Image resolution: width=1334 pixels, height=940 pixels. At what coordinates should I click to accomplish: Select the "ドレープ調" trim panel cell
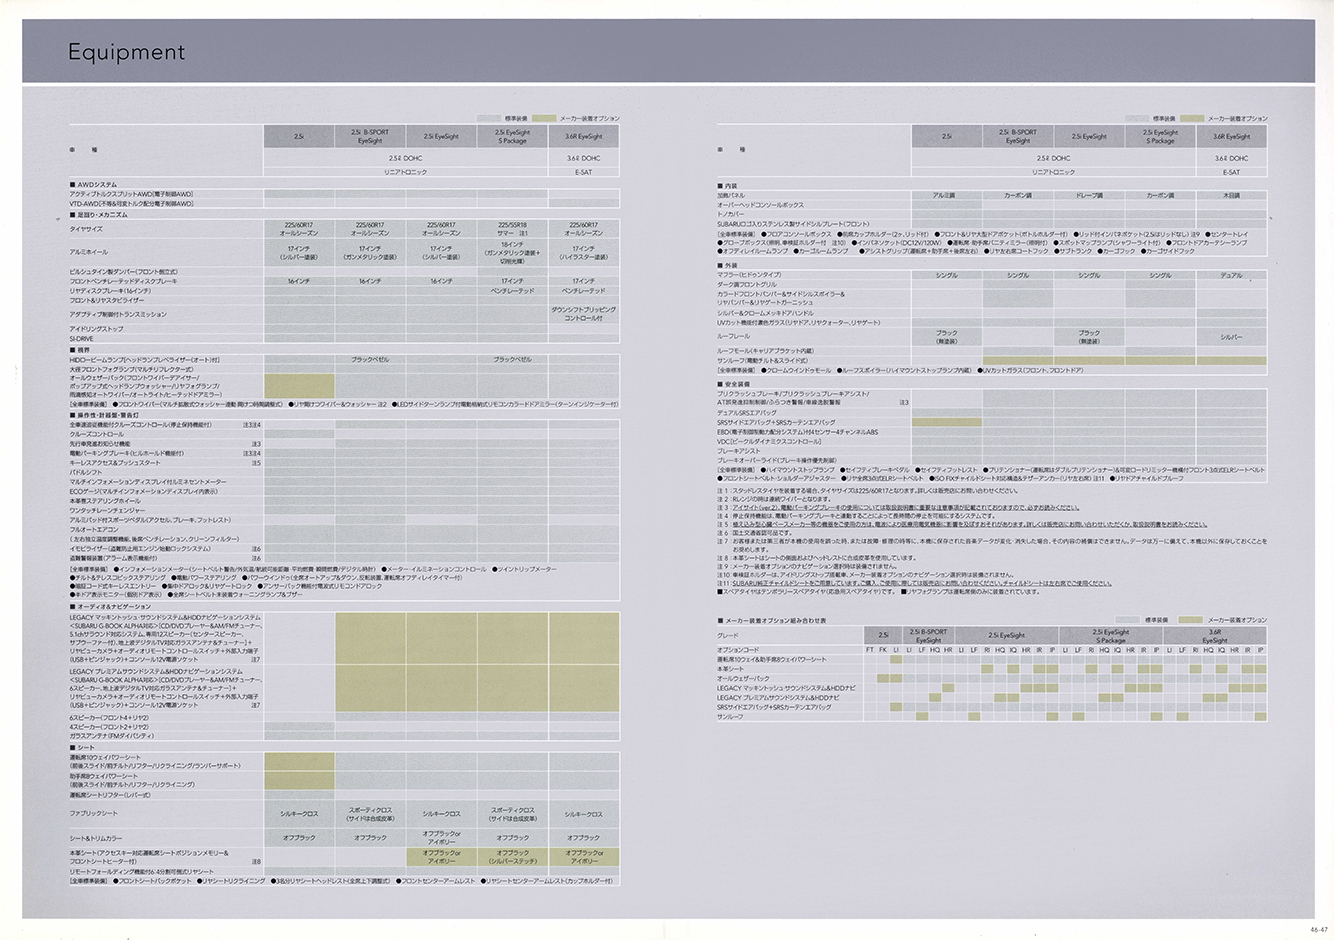coord(1088,196)
